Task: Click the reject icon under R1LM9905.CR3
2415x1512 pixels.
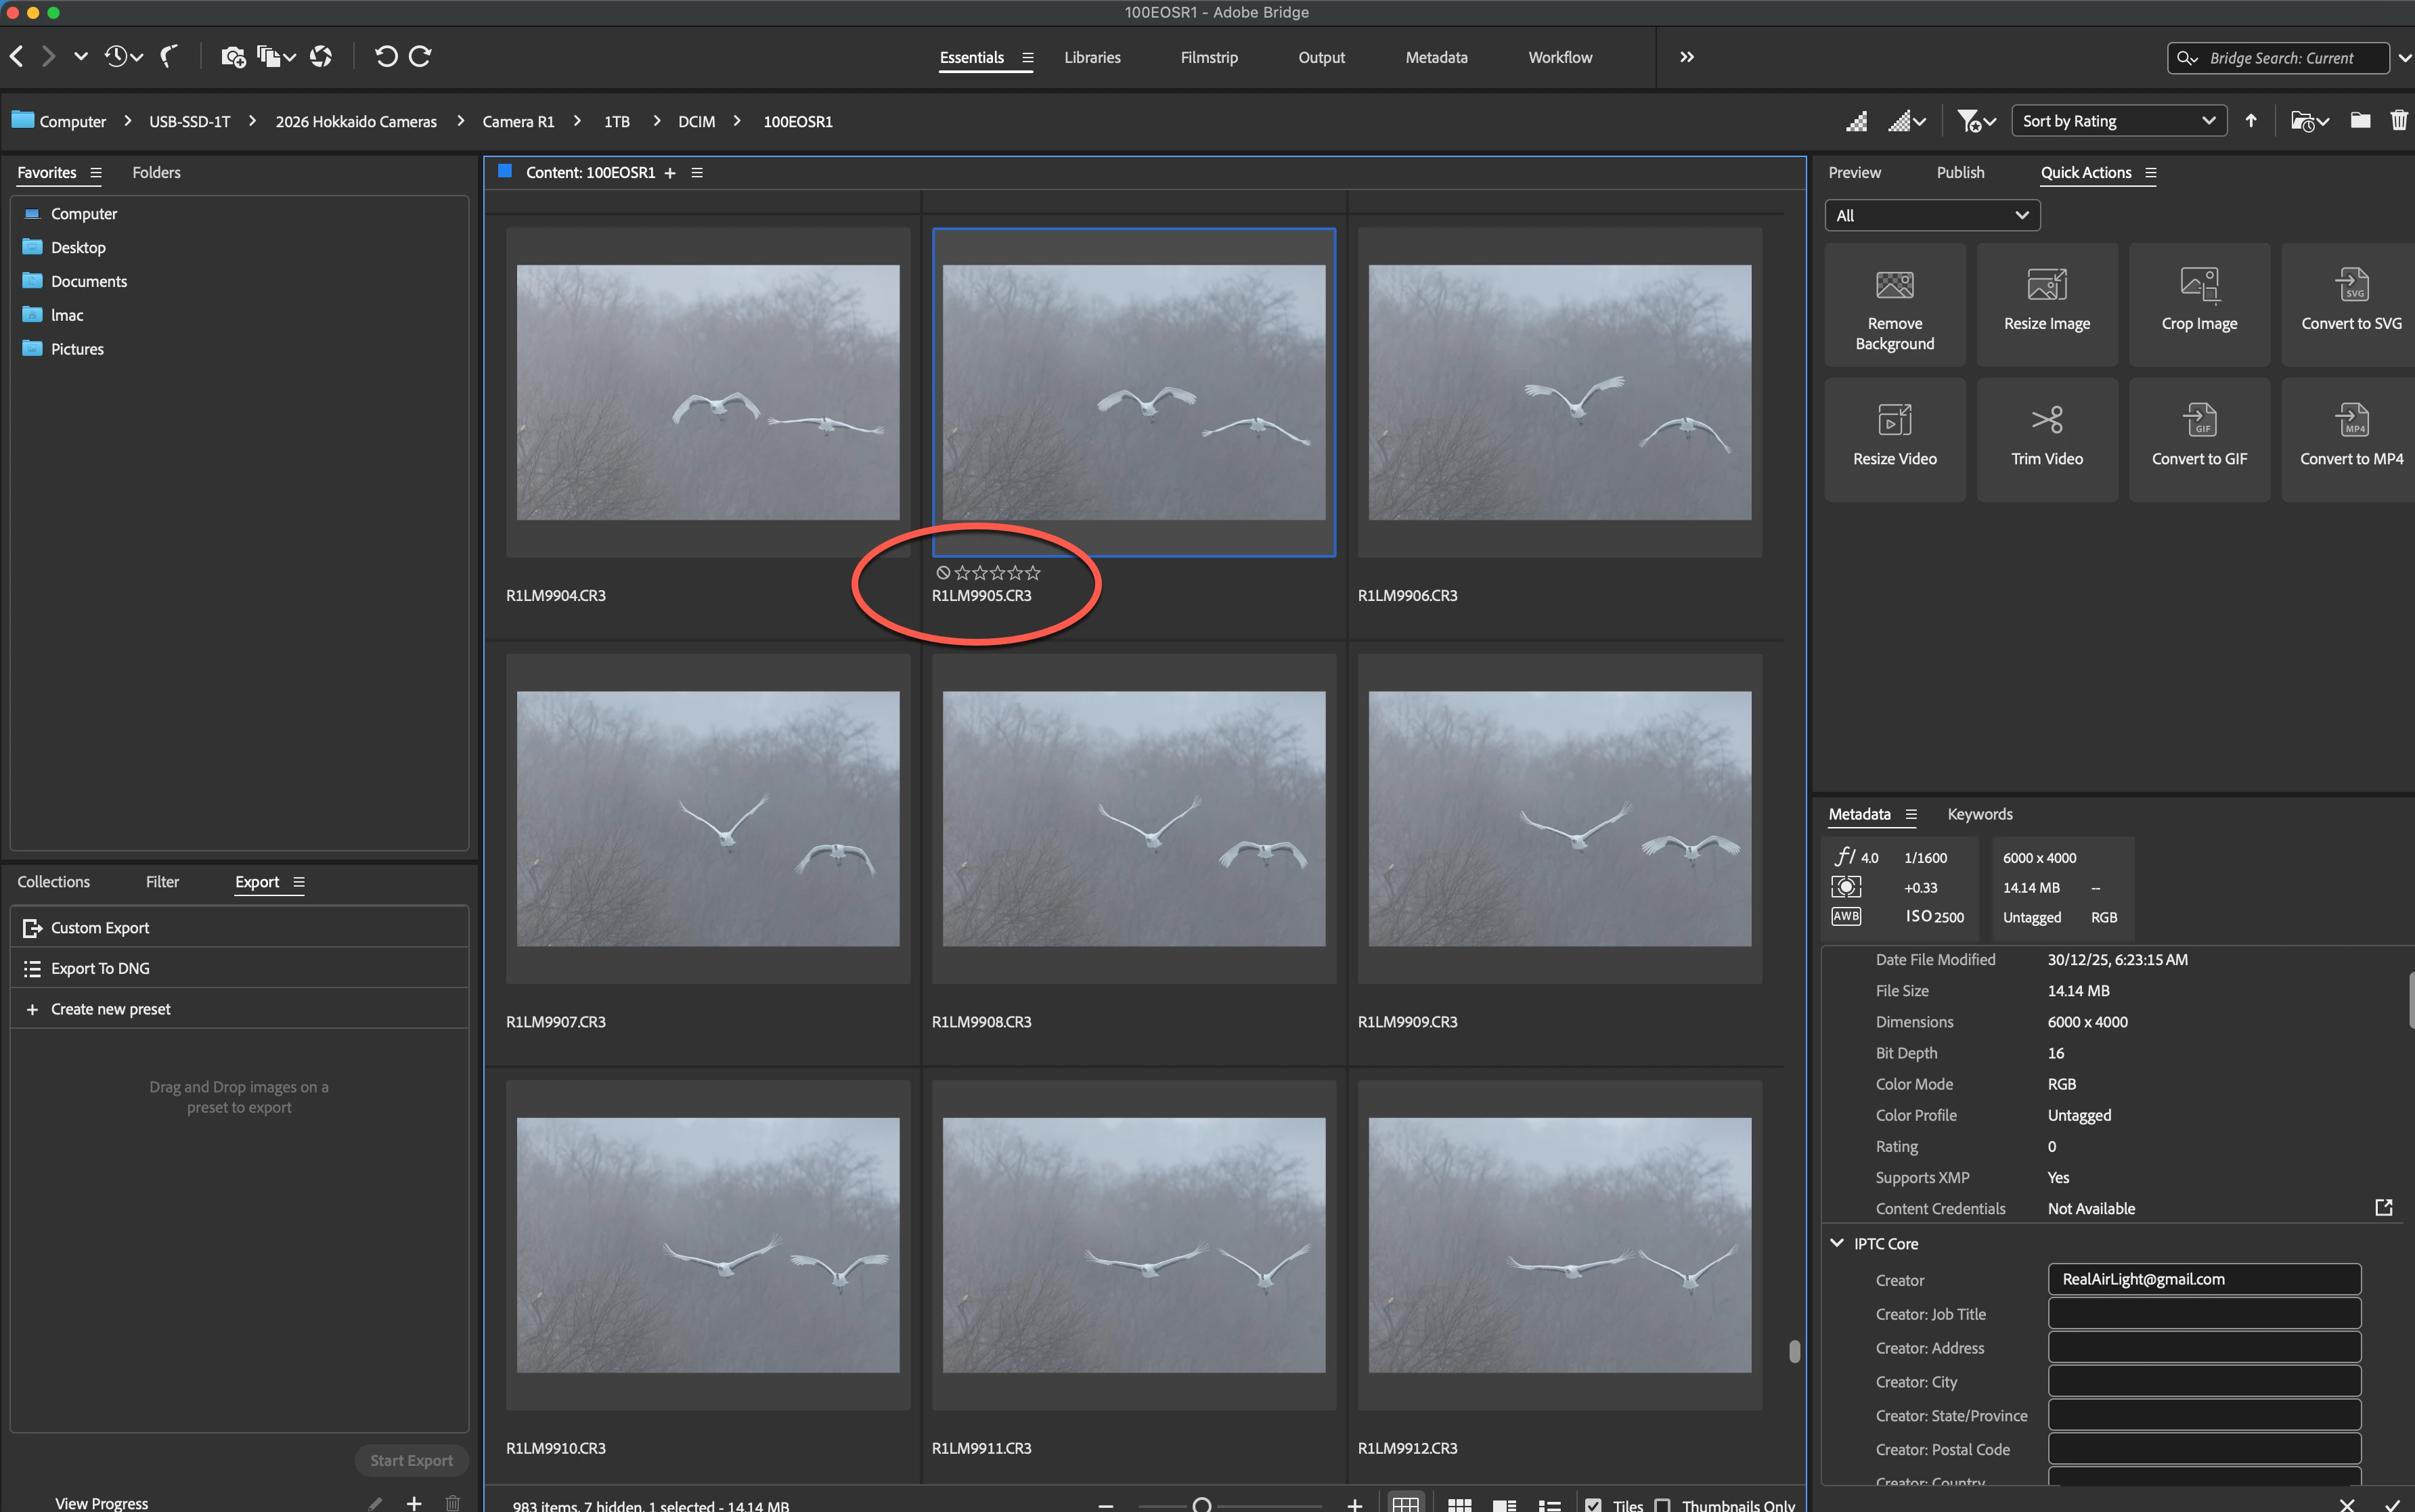Action: 942,573
